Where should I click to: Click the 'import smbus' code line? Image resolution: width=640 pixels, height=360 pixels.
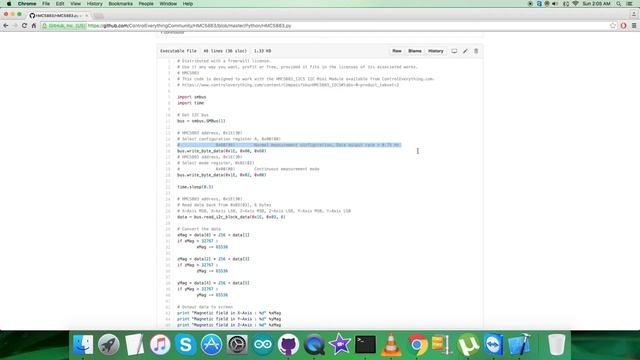click(x=191, y=97)
